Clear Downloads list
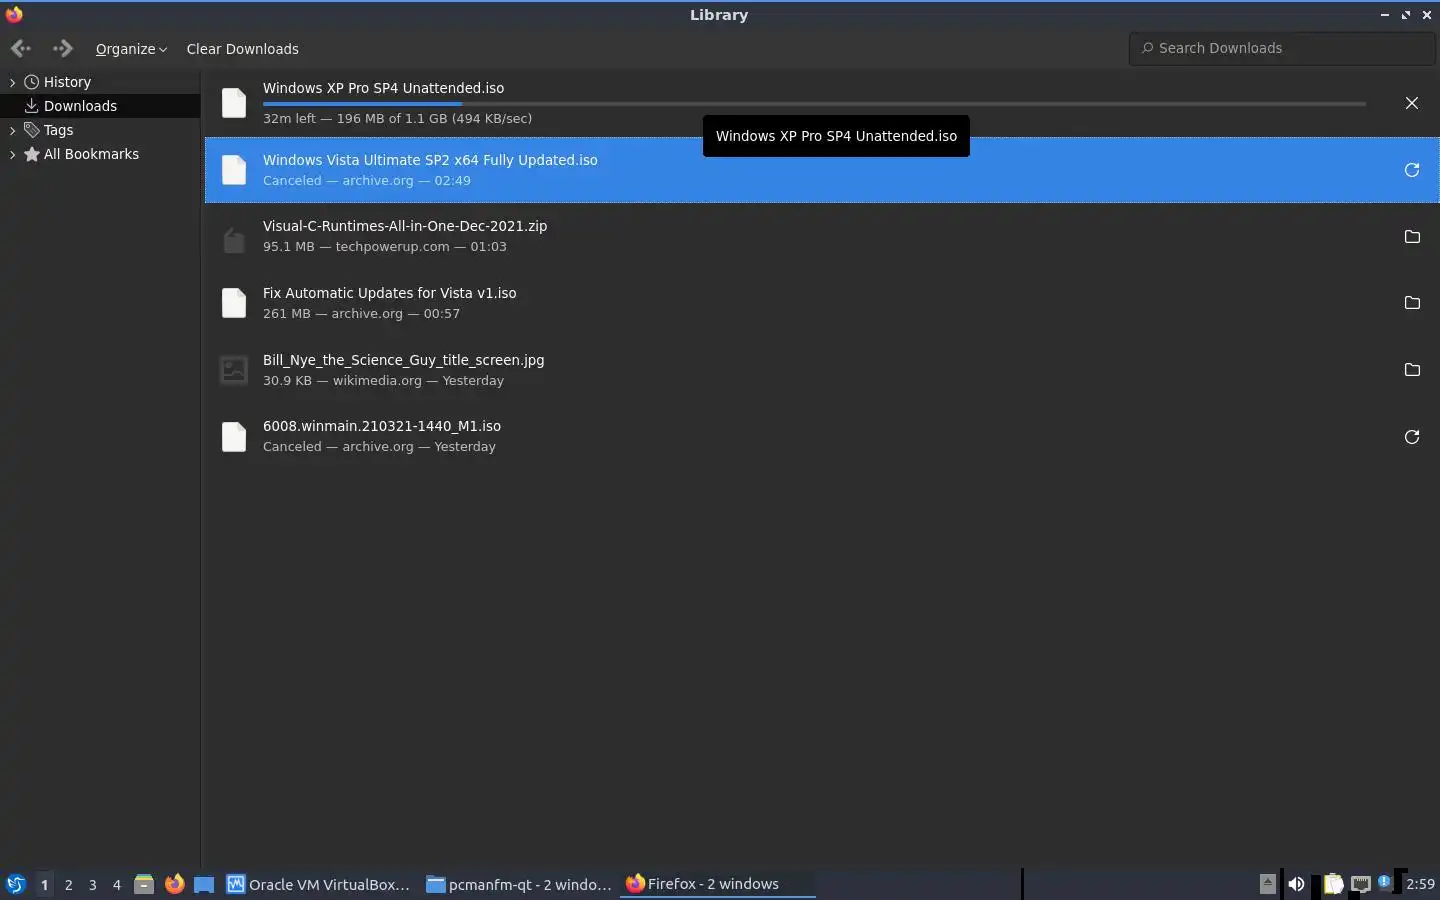This screenshot has height=900, width=1440. [x=242, y=49]
